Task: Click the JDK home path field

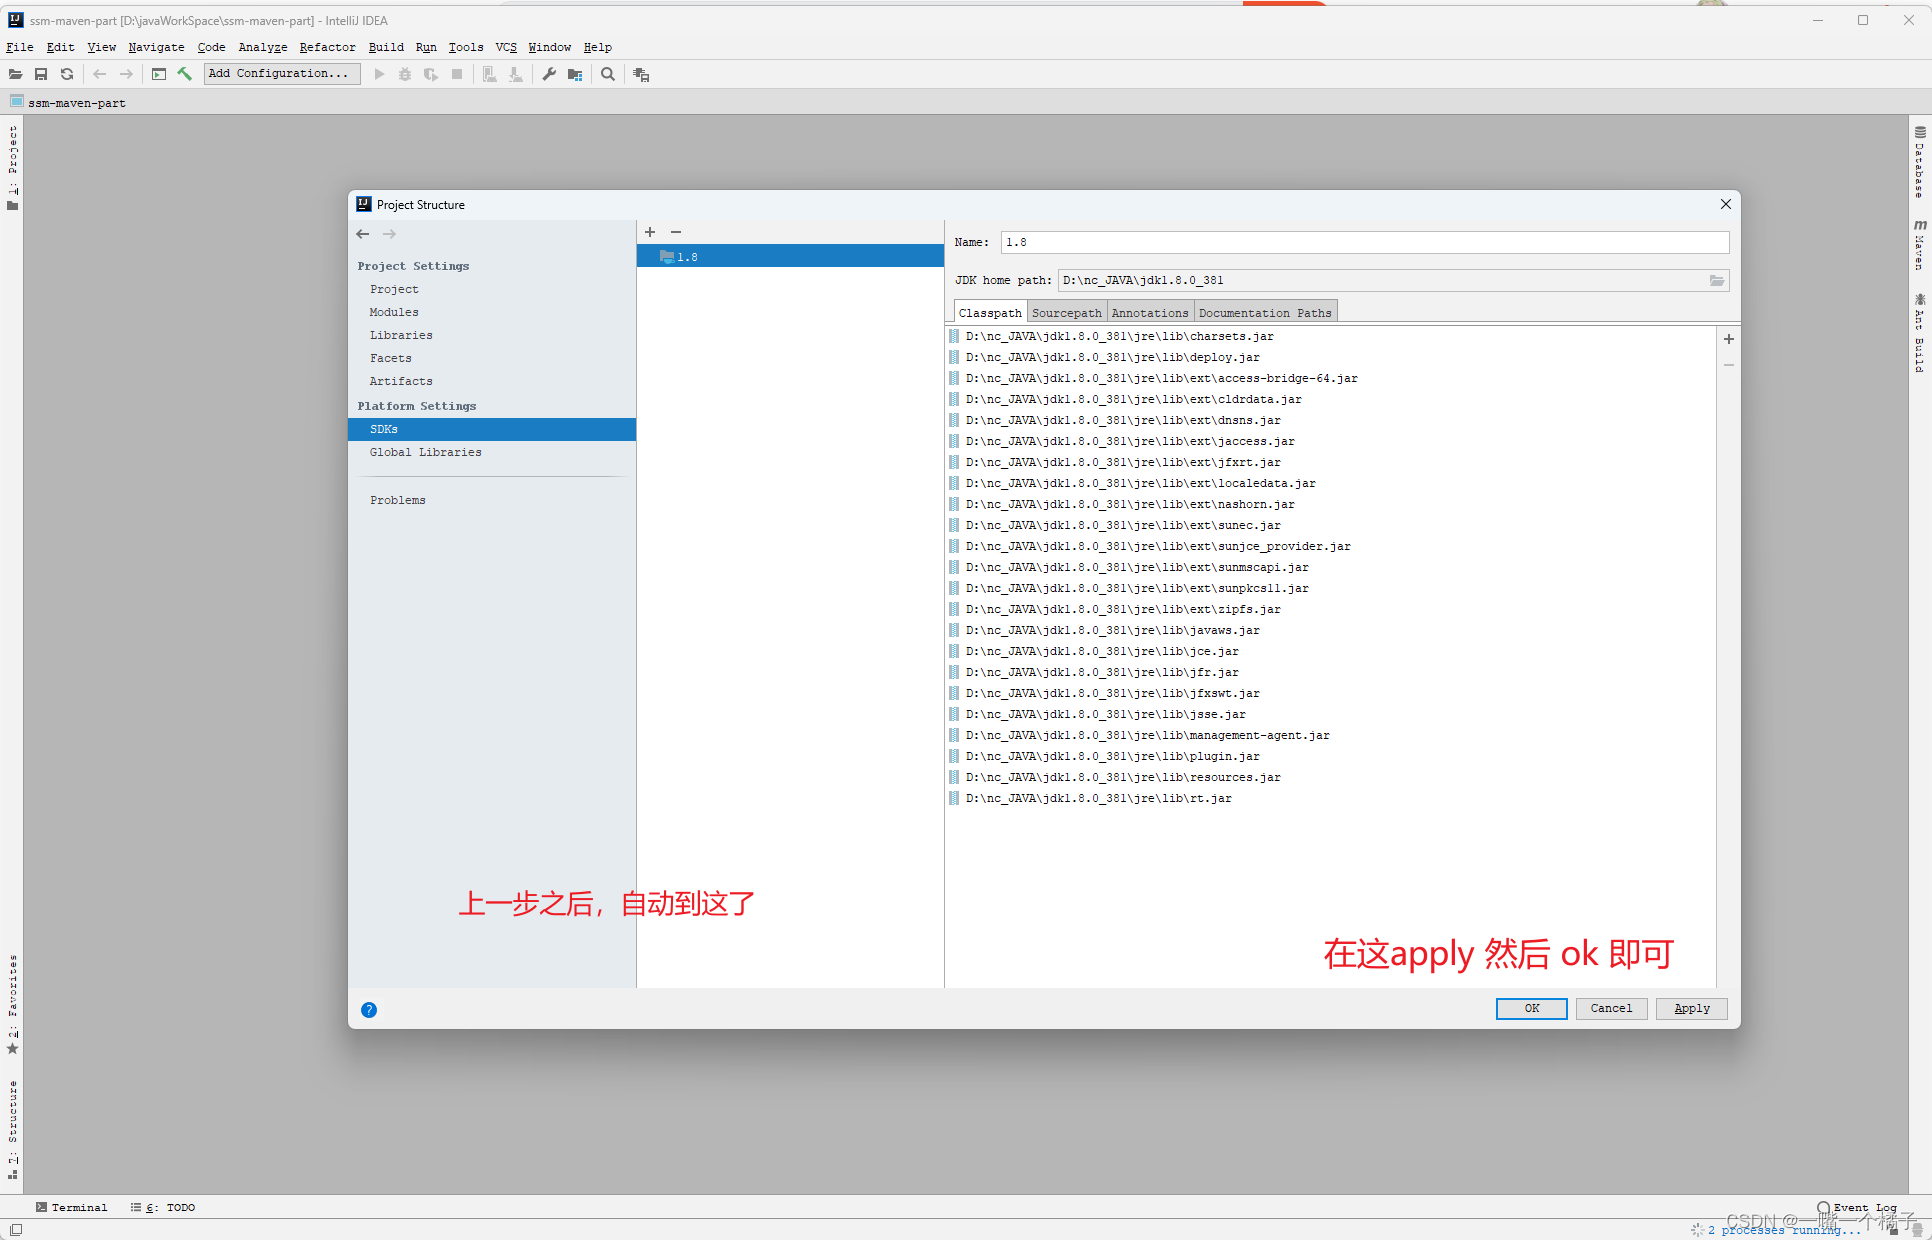Action: click(x=1383, y=281)
